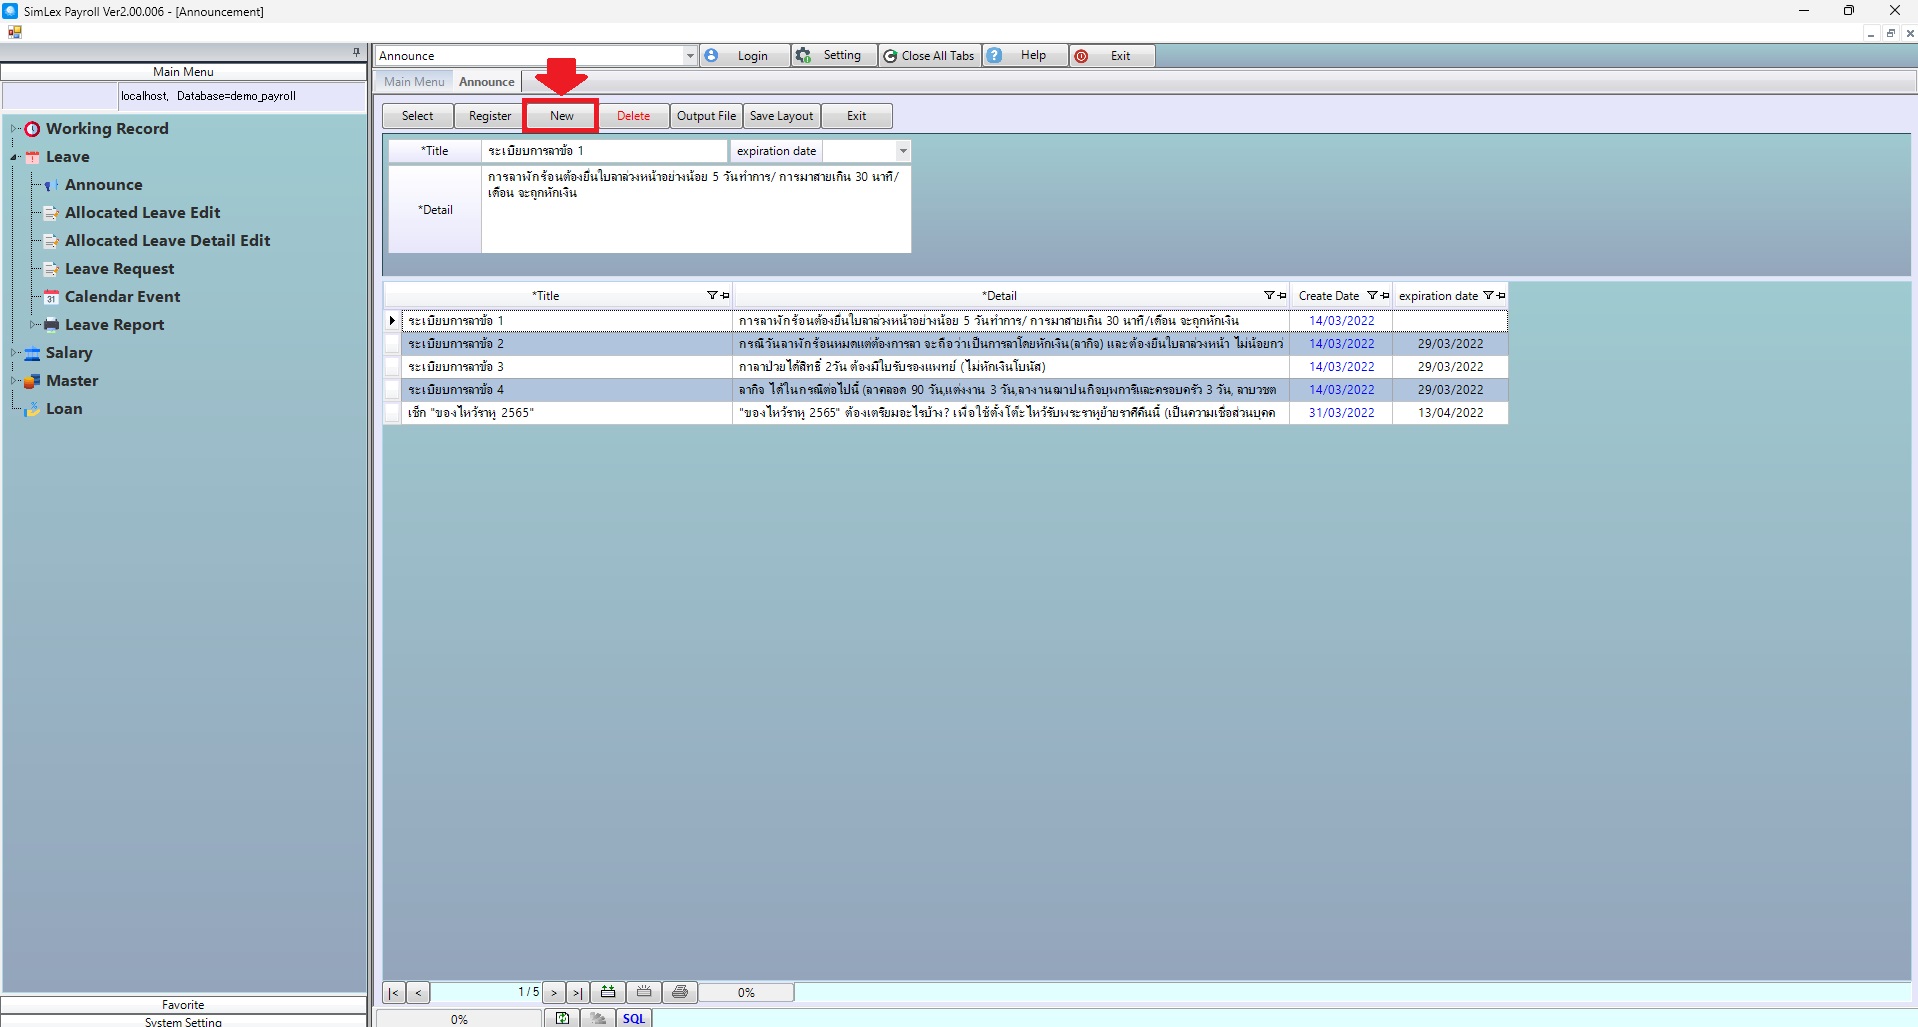
Task: Go to the last record with the >| button
Action: point(577,993)
